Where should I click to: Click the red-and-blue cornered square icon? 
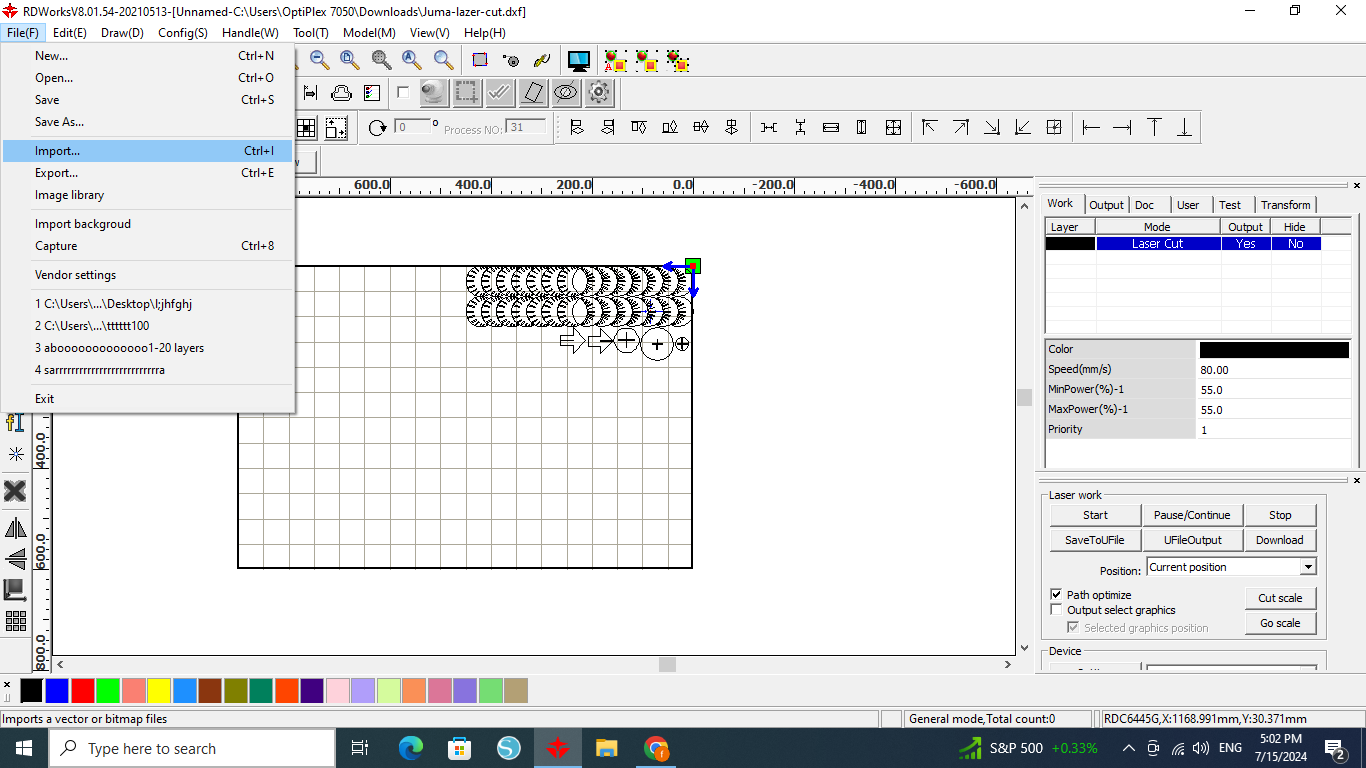click(x=480, y=60)
